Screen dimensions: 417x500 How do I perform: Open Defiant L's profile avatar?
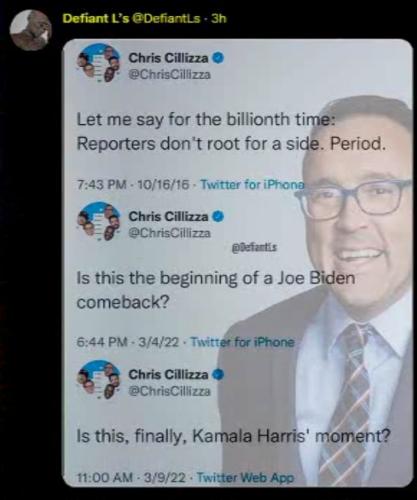[x=30, y=30]
